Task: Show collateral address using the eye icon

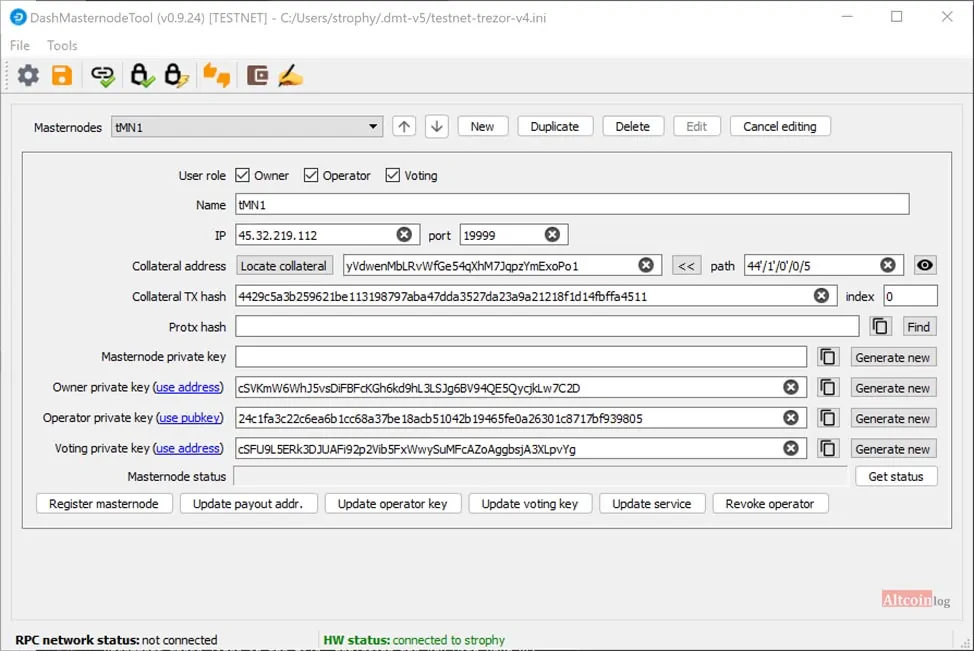Action: [924, 265]
